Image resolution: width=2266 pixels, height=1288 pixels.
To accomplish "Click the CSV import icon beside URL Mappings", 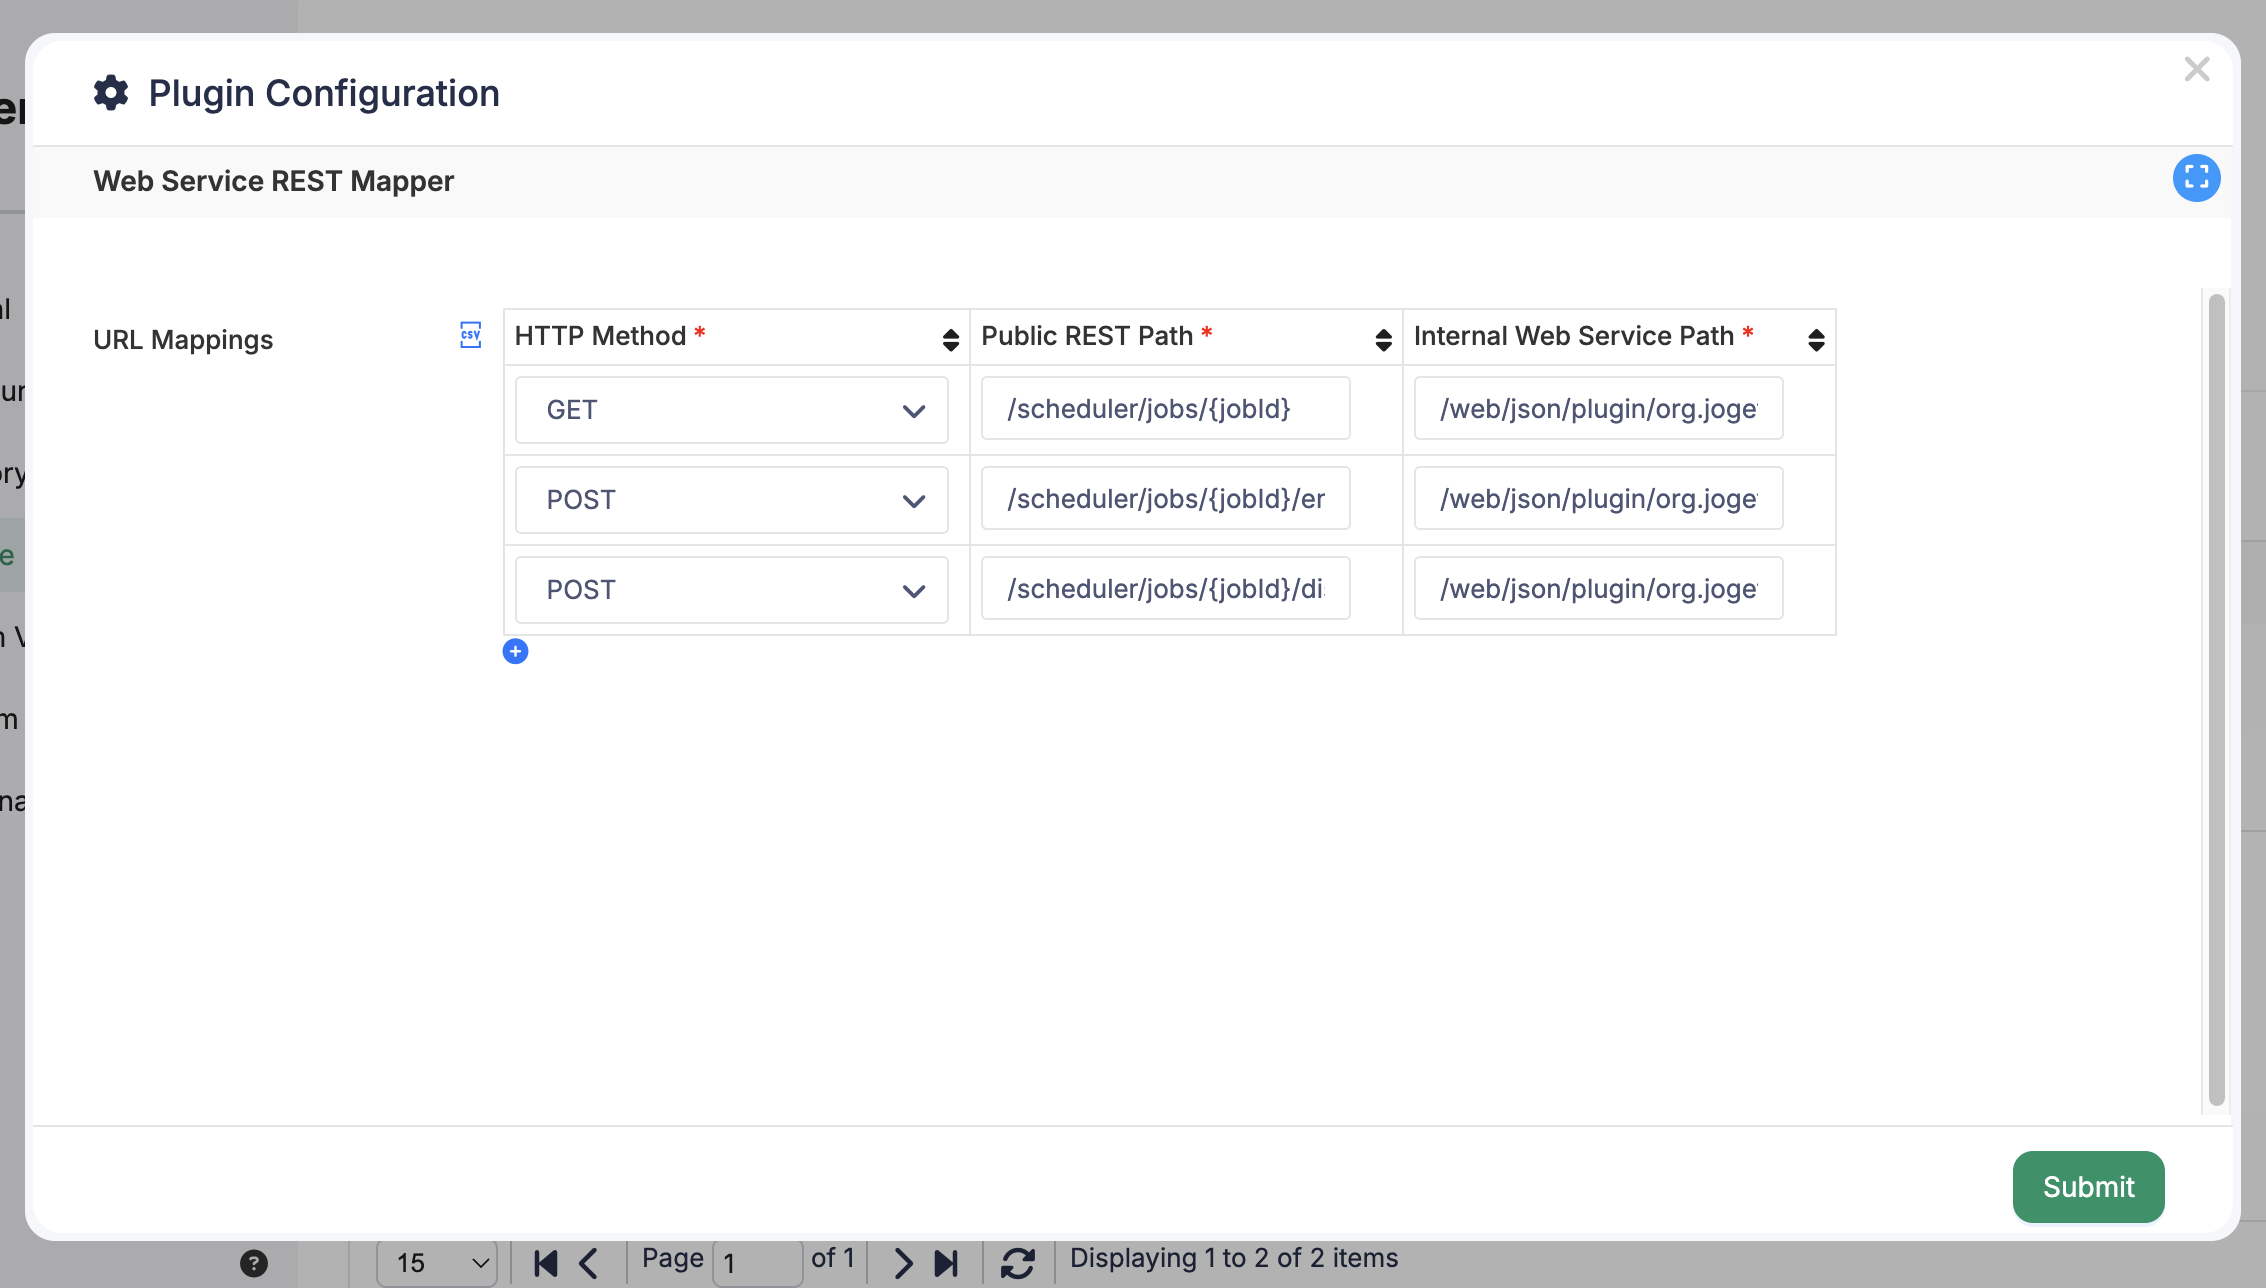I will (x=470, y=335).
